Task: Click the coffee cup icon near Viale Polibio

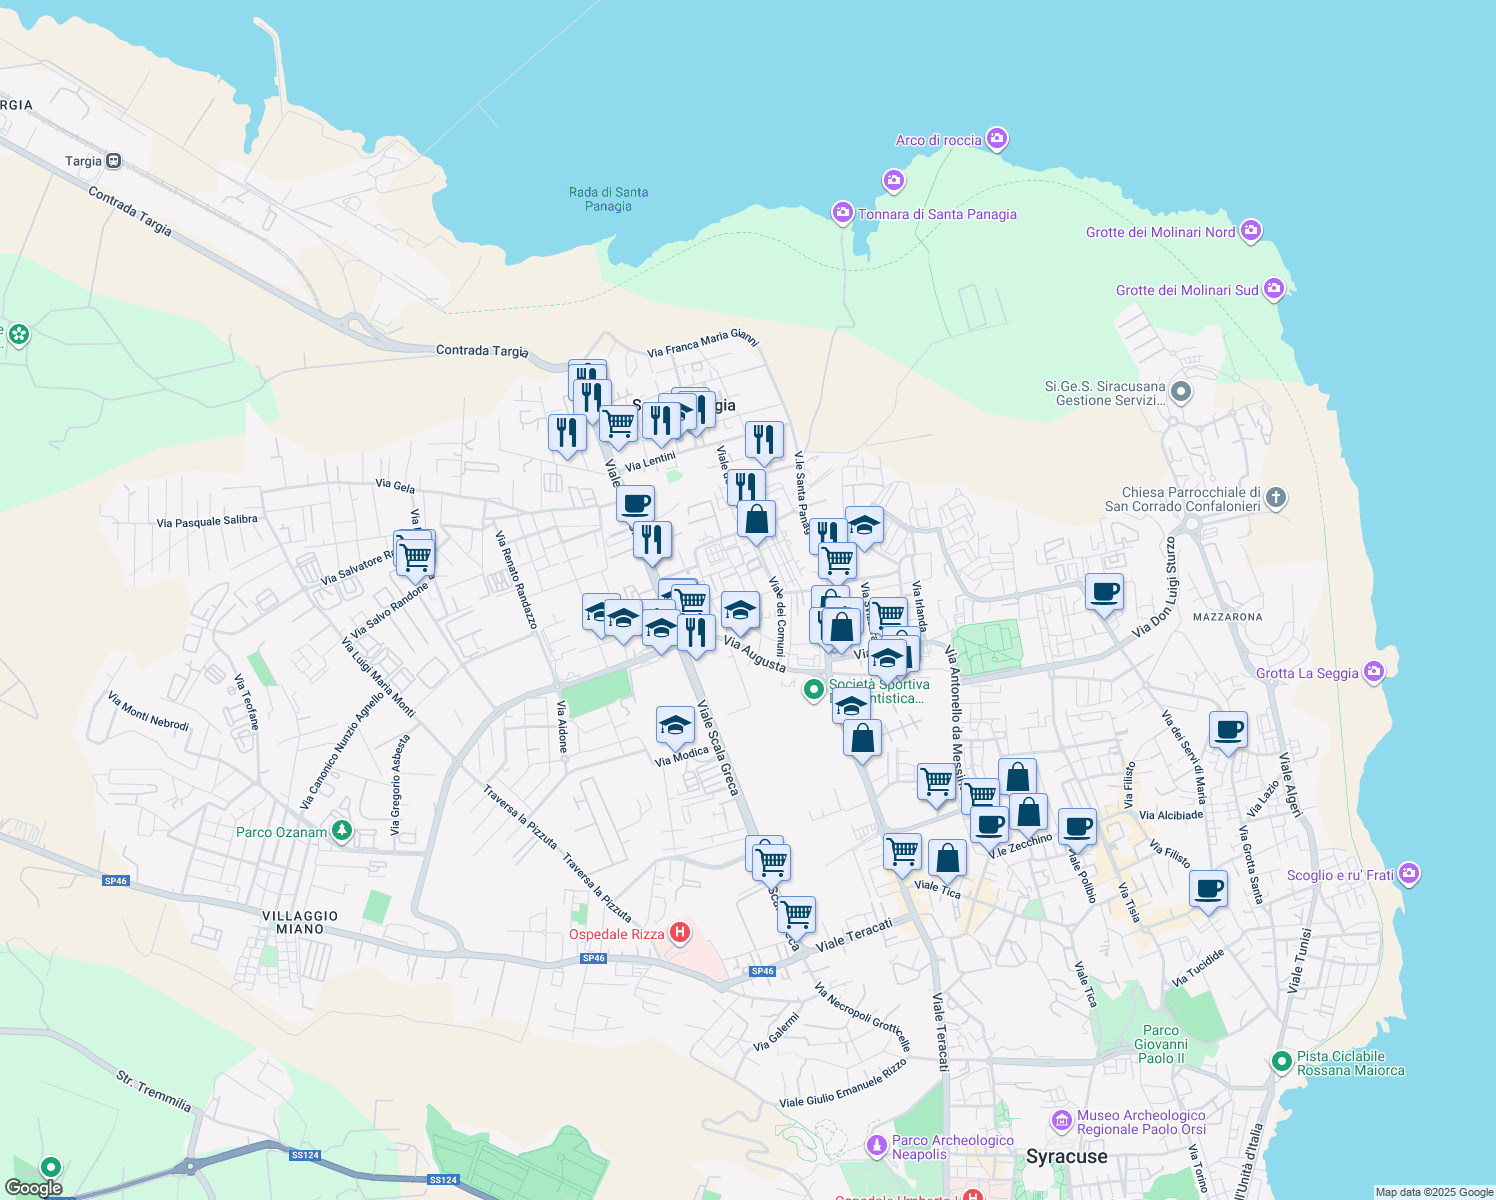Action: pyautogui.click(x=1077, y=826)
